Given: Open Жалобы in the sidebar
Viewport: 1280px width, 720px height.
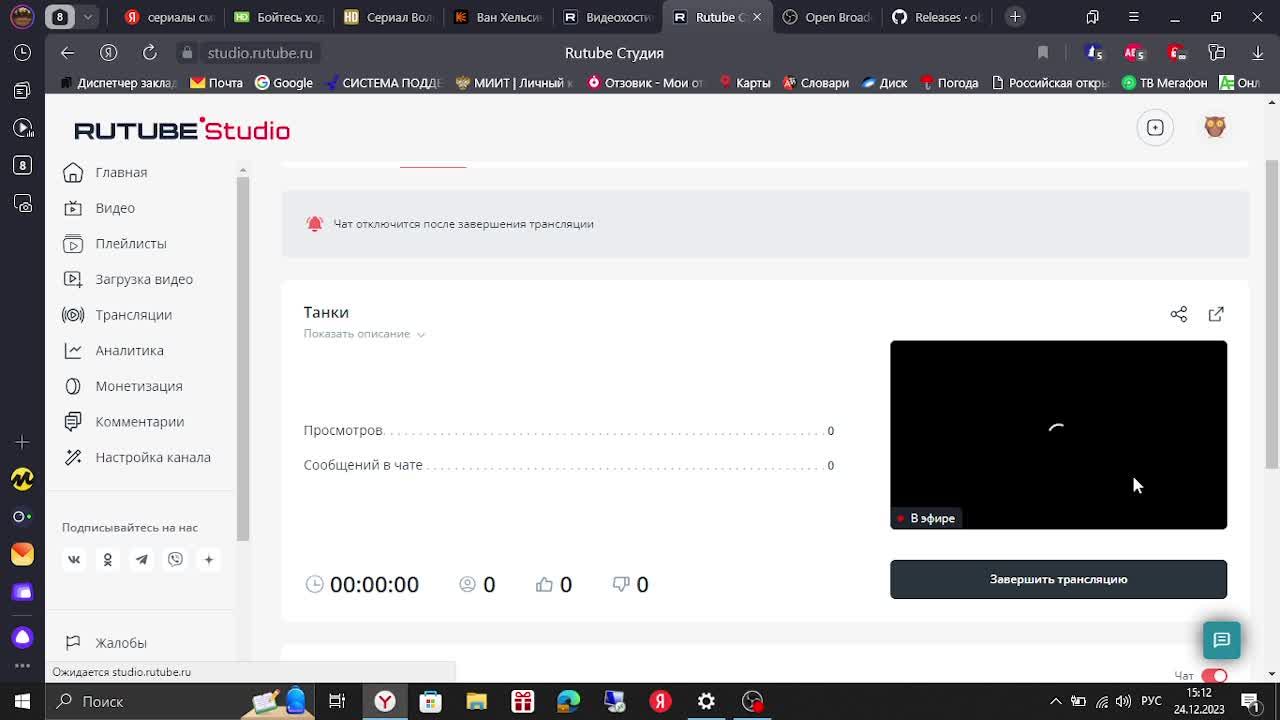Looking at the screenshot, I should click(121, 643).
